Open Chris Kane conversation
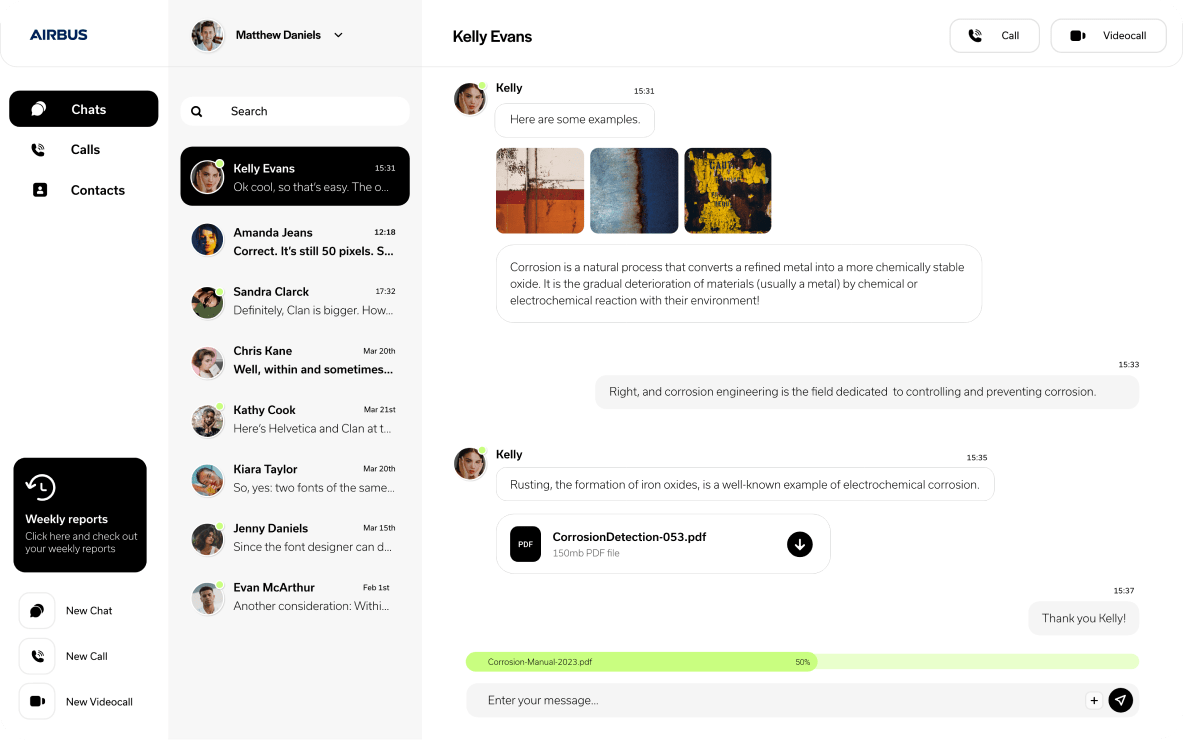 click(x=295, y=360)
